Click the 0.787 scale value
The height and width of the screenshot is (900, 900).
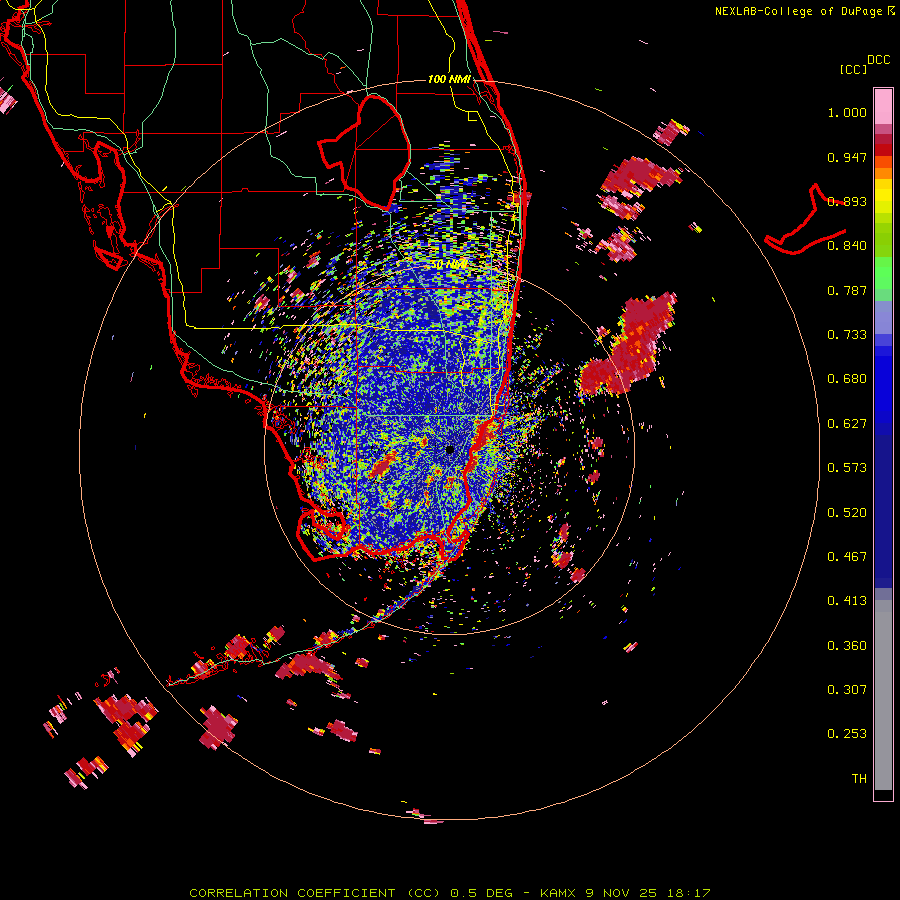847,290
